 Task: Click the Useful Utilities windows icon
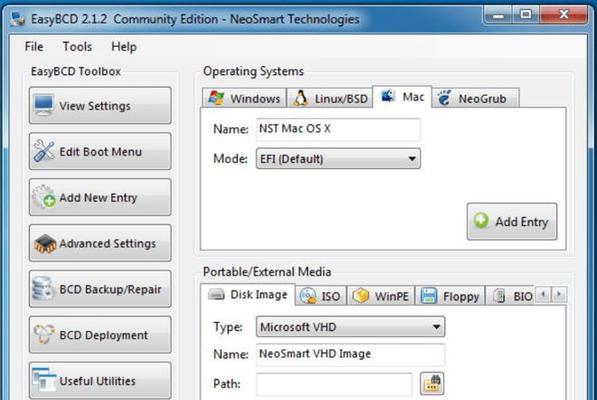[44, 379]
